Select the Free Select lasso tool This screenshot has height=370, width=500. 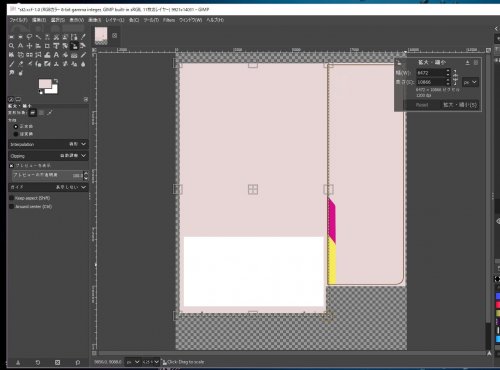pyautogui.click(x=29, y=37)
